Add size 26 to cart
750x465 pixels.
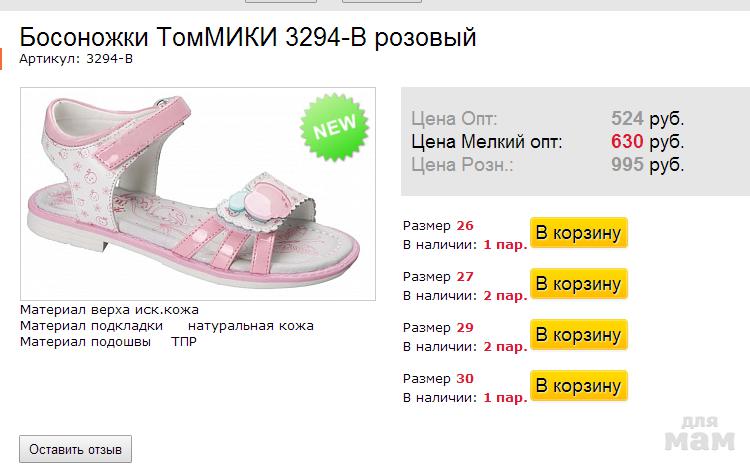pos(579,233)
